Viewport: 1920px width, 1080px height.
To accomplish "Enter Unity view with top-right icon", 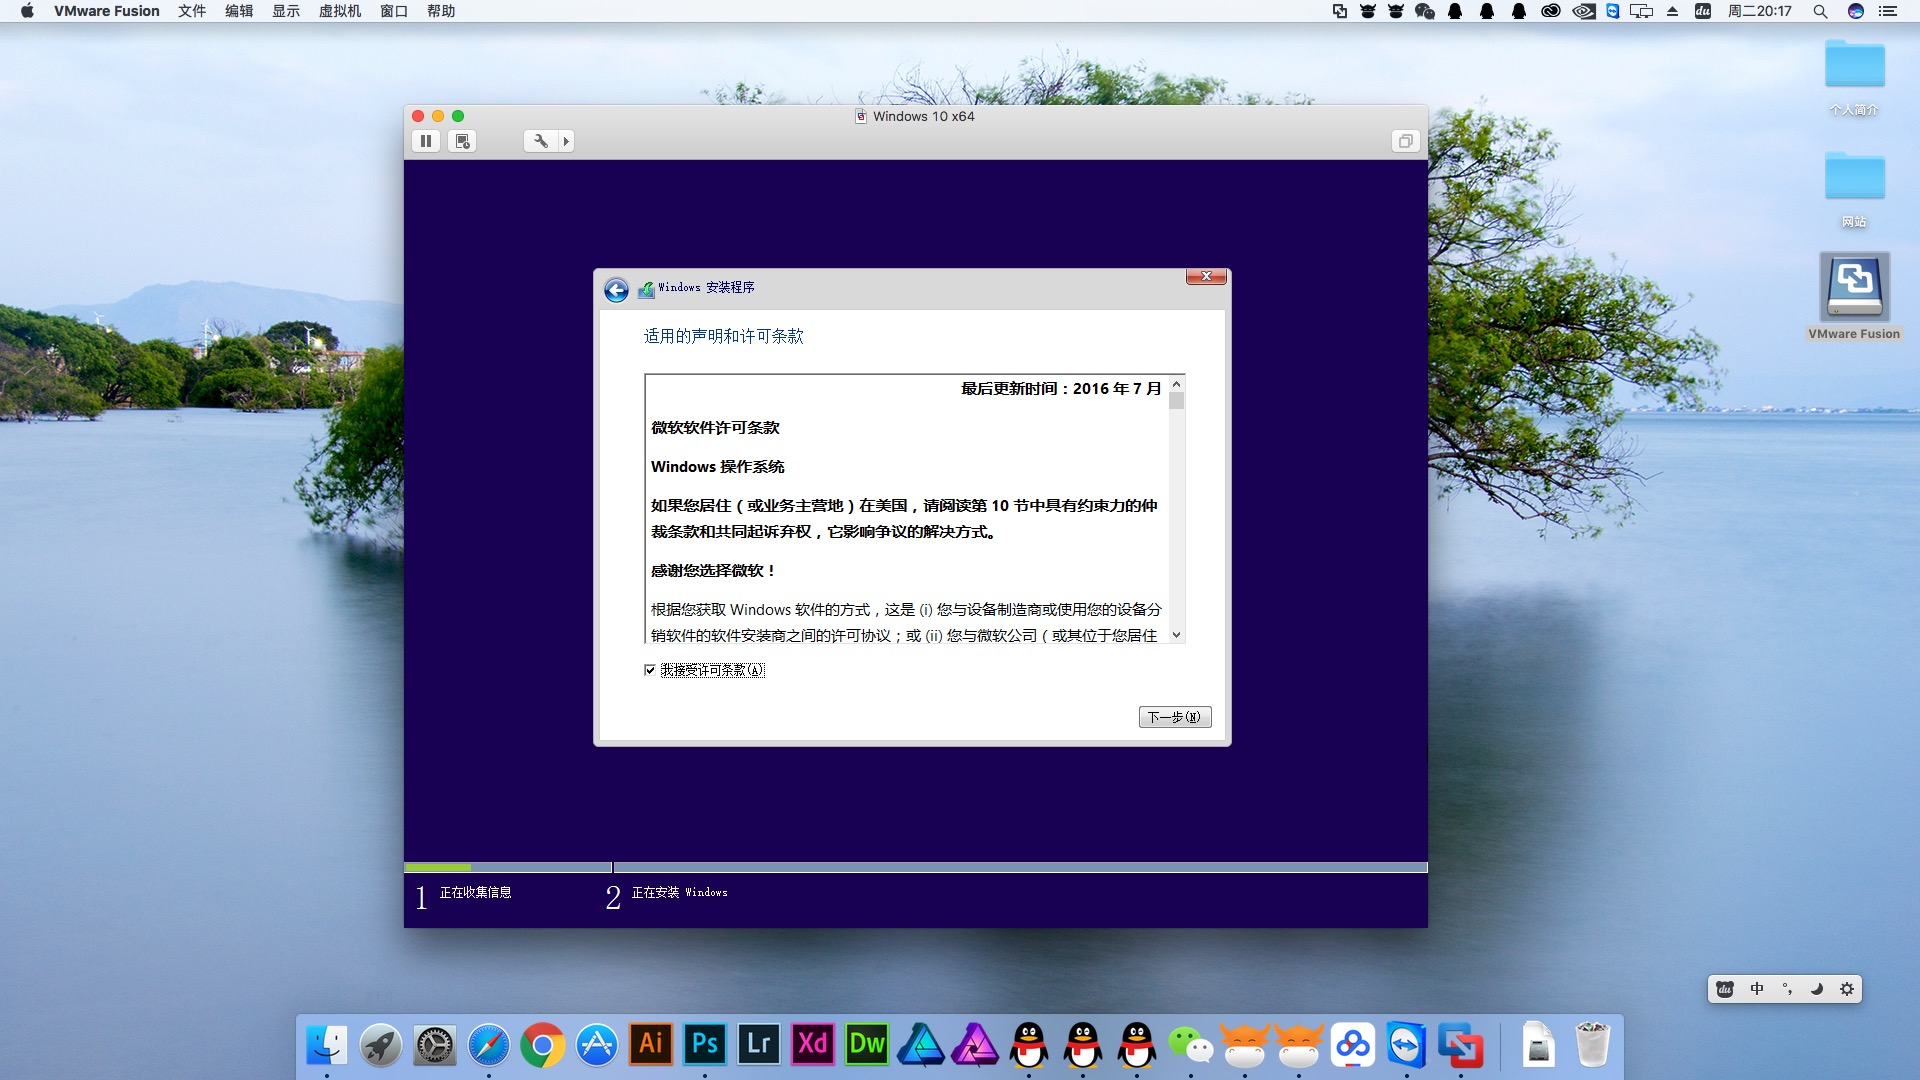I will (x=1405, y=141).
